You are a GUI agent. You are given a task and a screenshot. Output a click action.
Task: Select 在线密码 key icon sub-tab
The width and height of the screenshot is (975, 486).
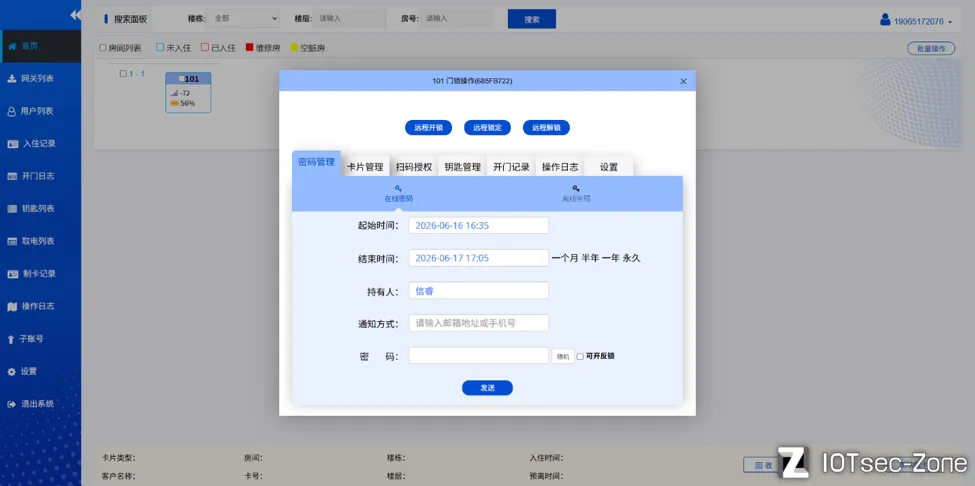pyautogui.click(x=399, y=188)
